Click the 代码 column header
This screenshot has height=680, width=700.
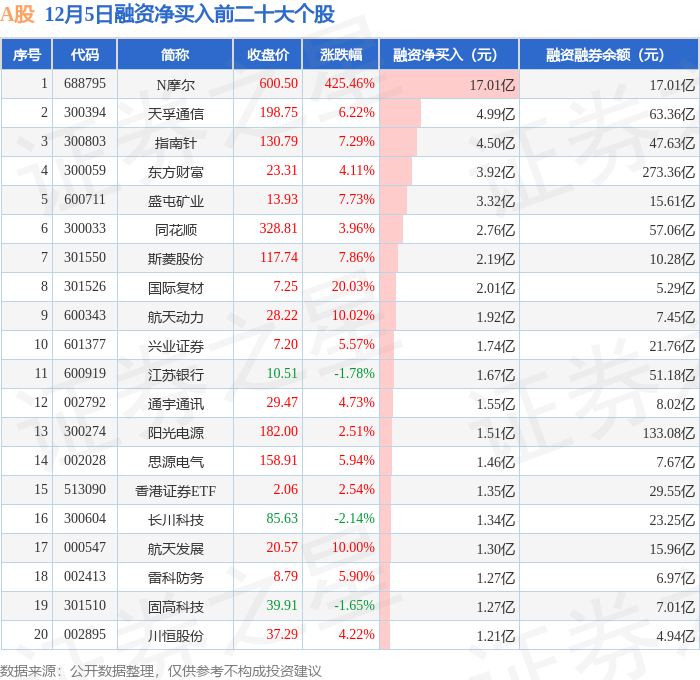[x=85, y=54]
